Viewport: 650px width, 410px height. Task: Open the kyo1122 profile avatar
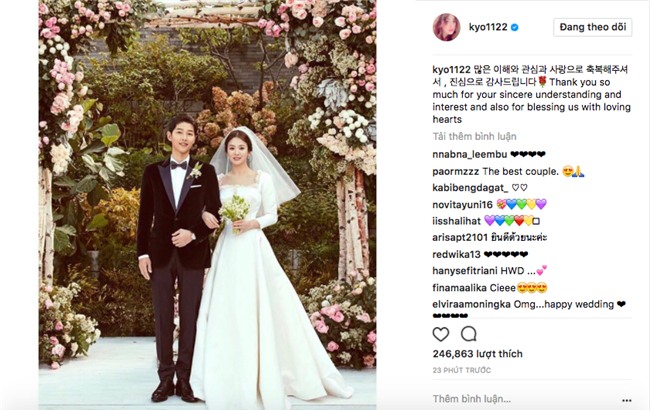pos(446,27)
